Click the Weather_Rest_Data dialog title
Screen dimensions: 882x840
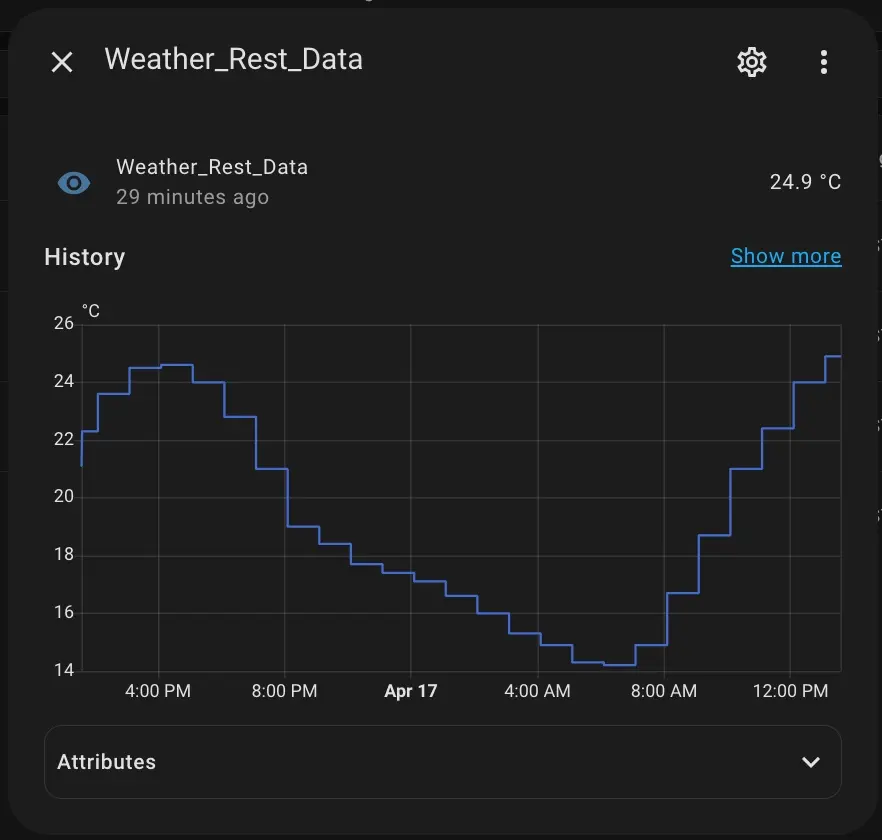[233, 60]
